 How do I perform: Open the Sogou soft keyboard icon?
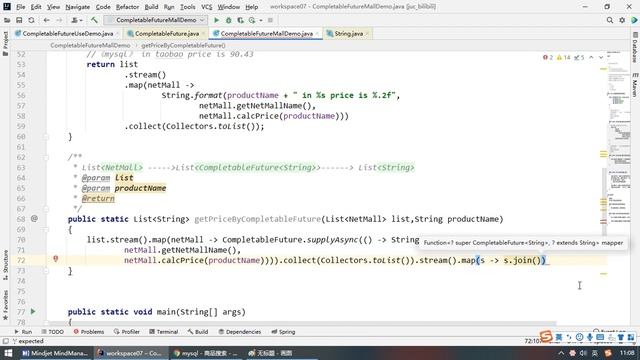600,337
